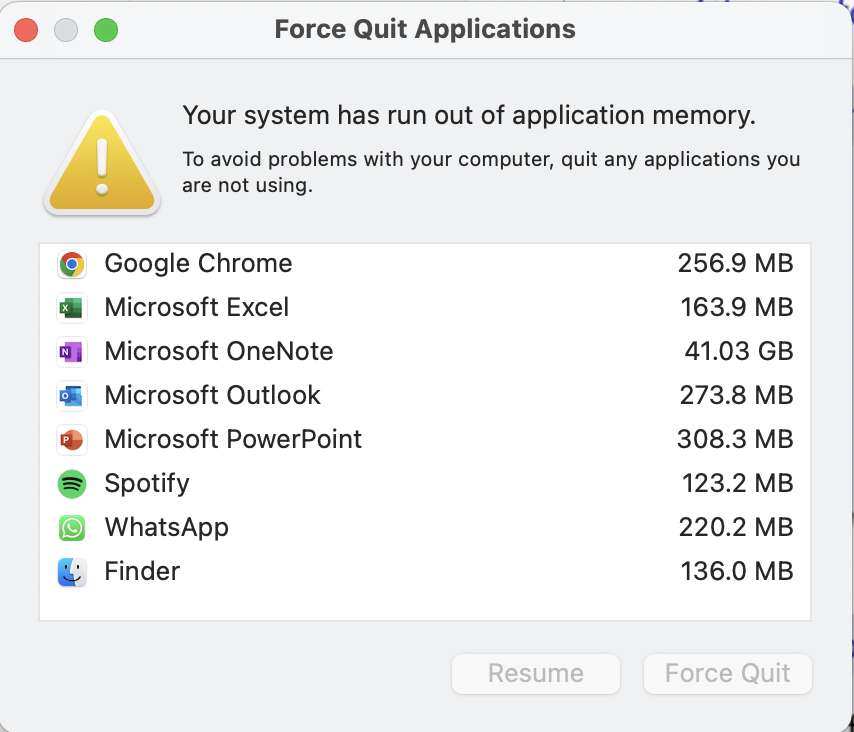
Task: Select Microsoft OneNote application name
Action: tap(218, 351)
